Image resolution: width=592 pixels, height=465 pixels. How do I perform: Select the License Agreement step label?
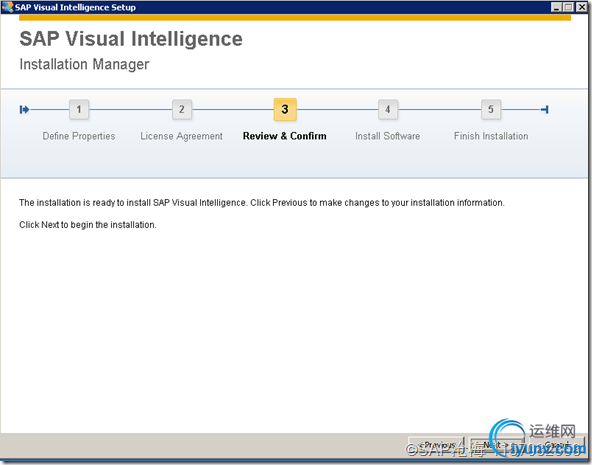(x=182, y=136)
